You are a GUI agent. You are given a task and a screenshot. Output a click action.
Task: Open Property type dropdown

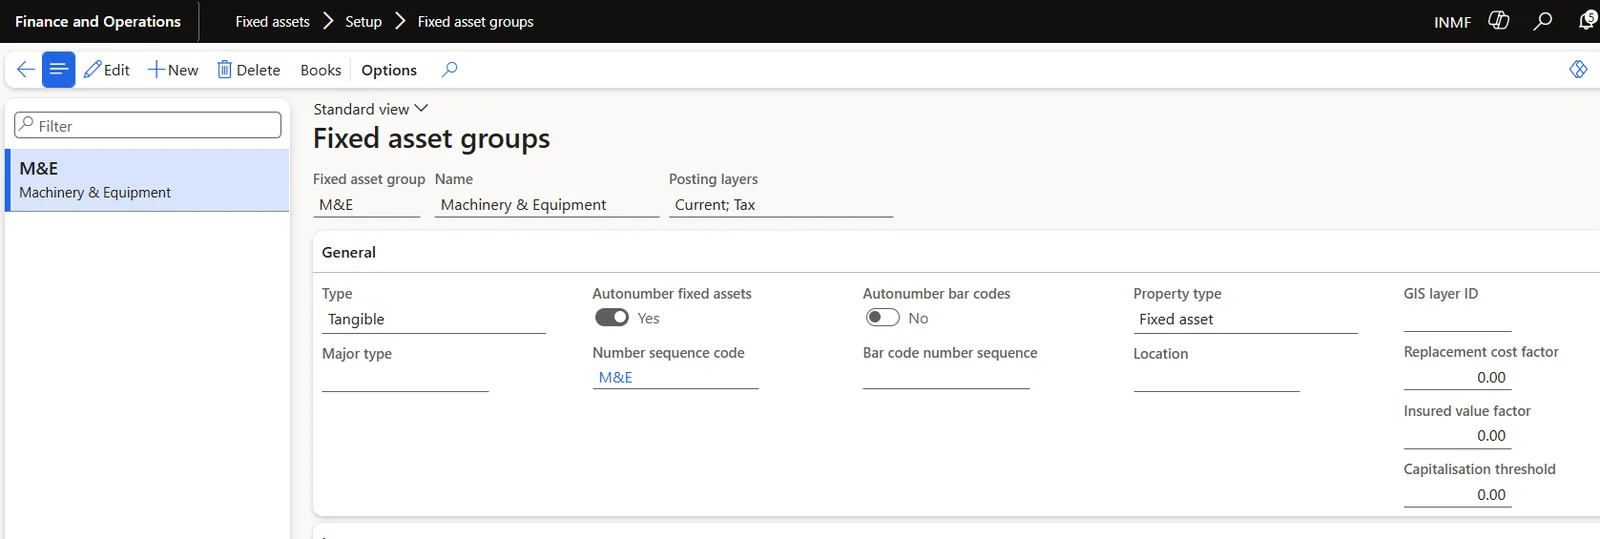1245,319
